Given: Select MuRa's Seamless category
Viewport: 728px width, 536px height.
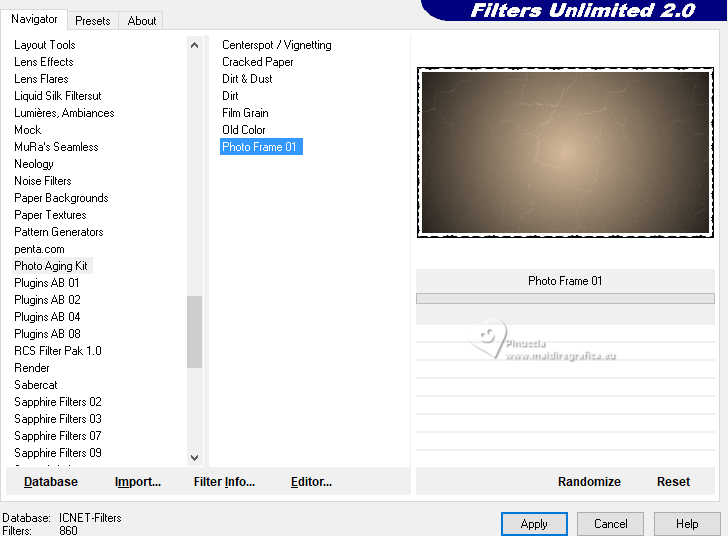Looking at the screenshot, I should click(x=56, y=147).
